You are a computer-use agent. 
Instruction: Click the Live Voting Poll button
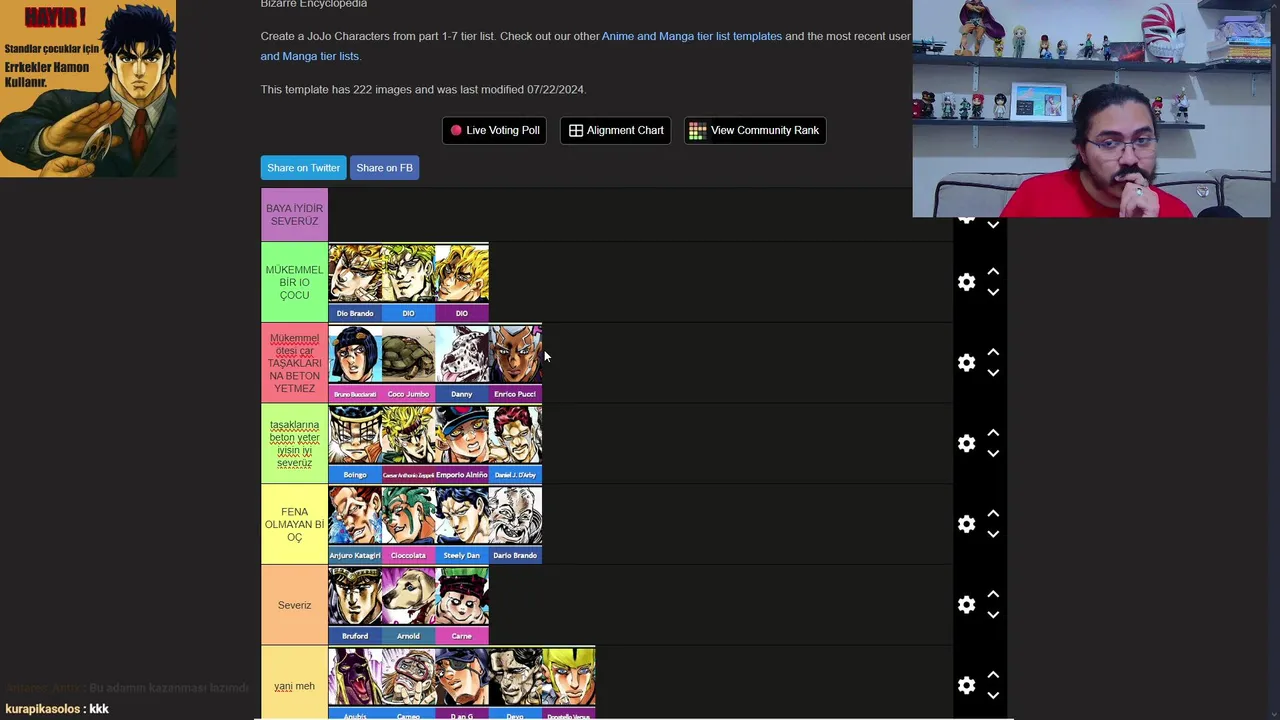[494, 130]
